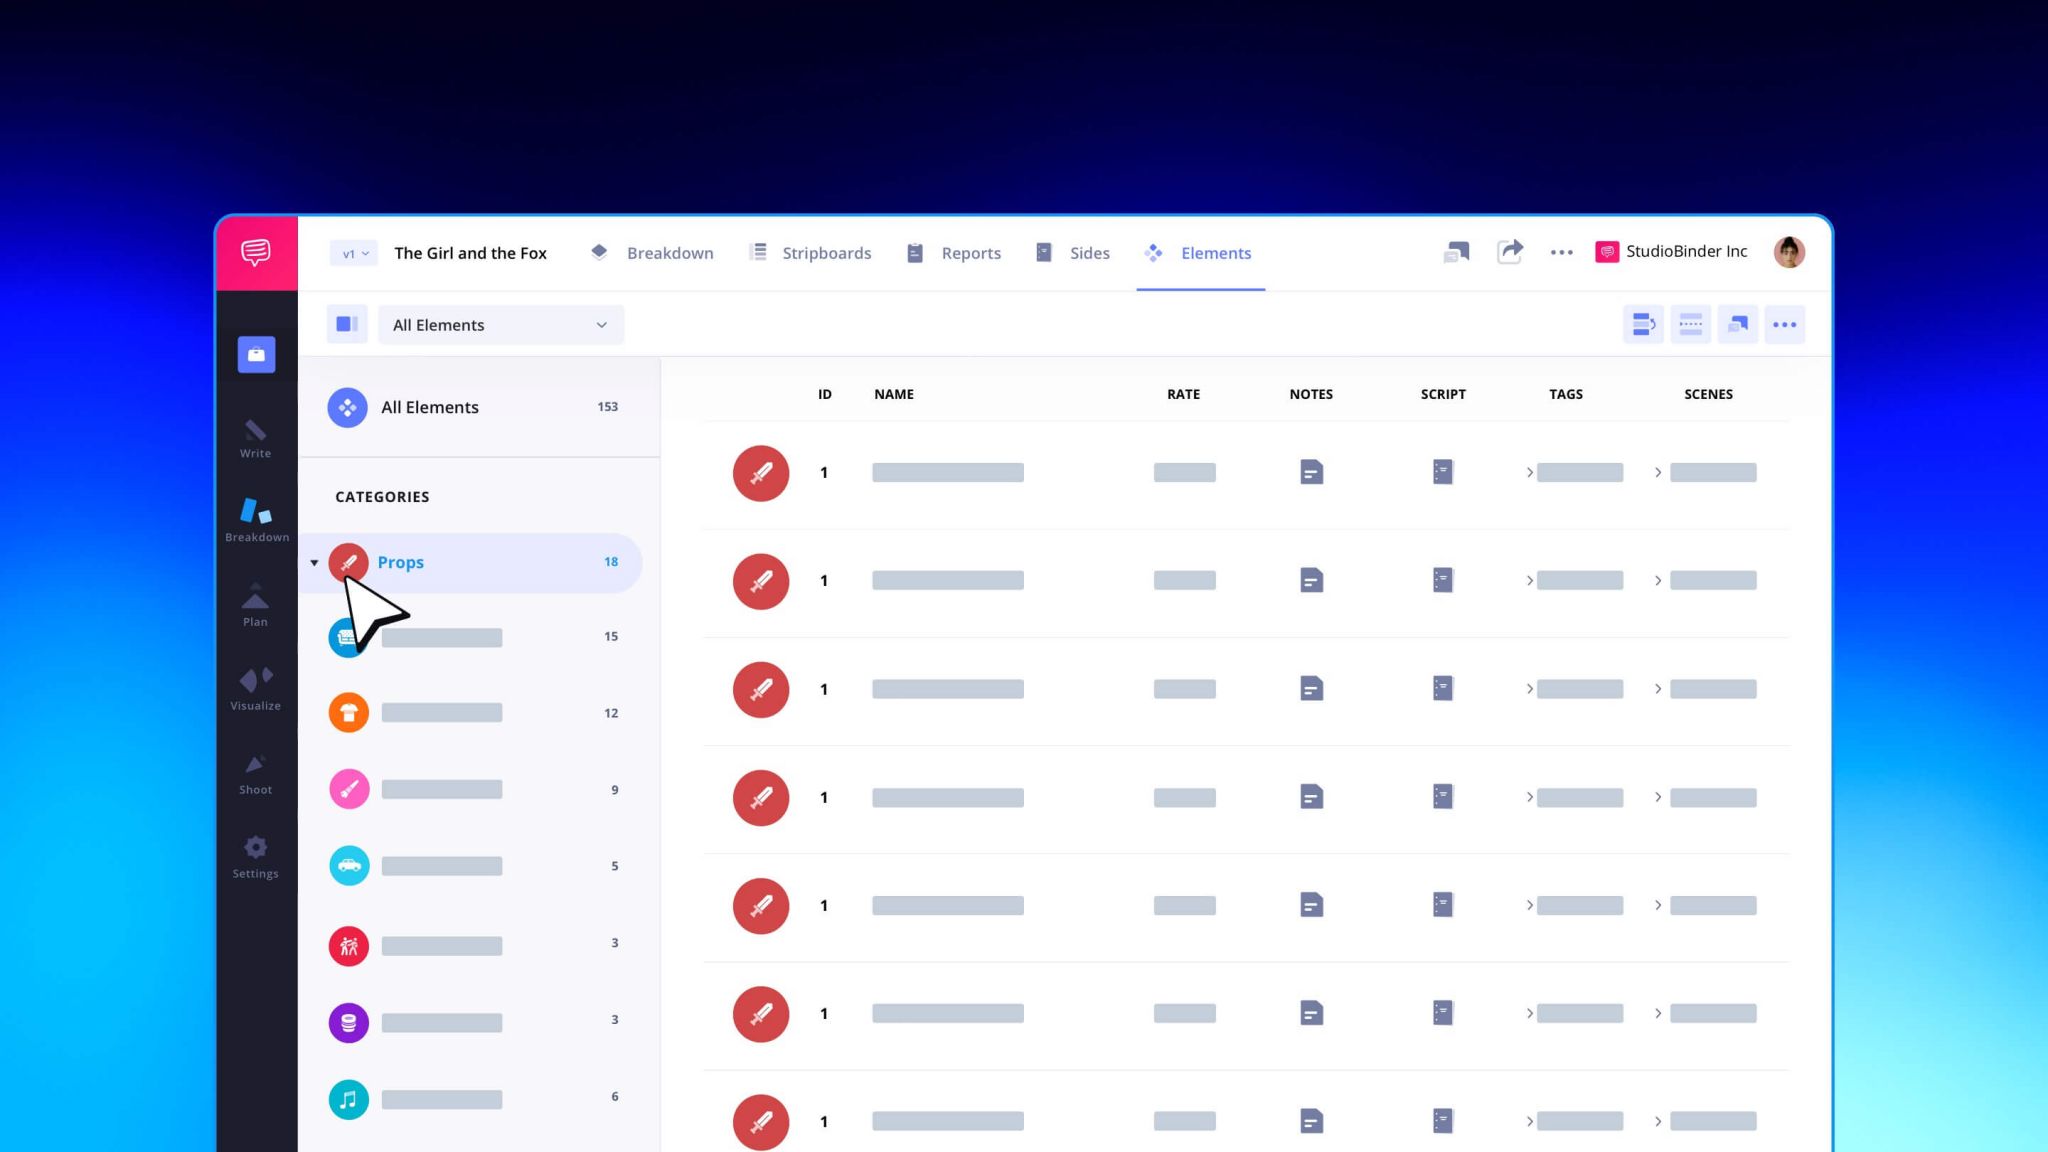Click the notes icon in first row
The width and height of the screenshot is (2048, 1152).
coord(1311,472)
